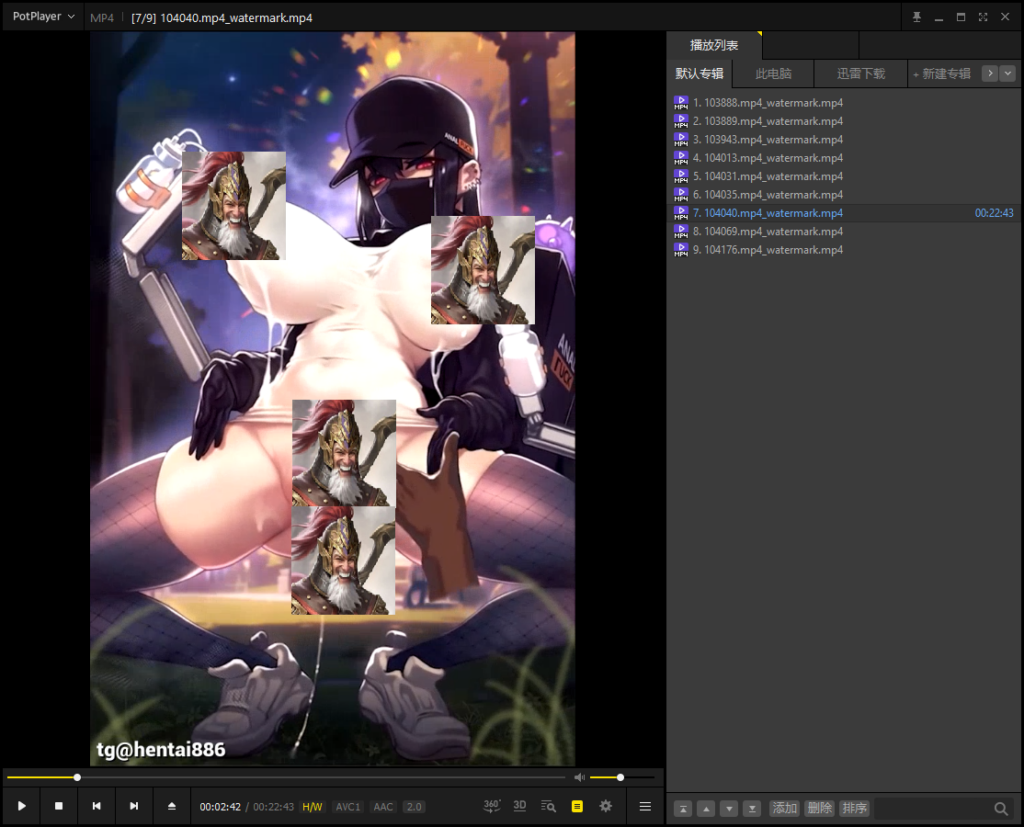Click the AVC1 video codec label
Image resolution: width=1024 pixels, height=827 pixels.
347,807
